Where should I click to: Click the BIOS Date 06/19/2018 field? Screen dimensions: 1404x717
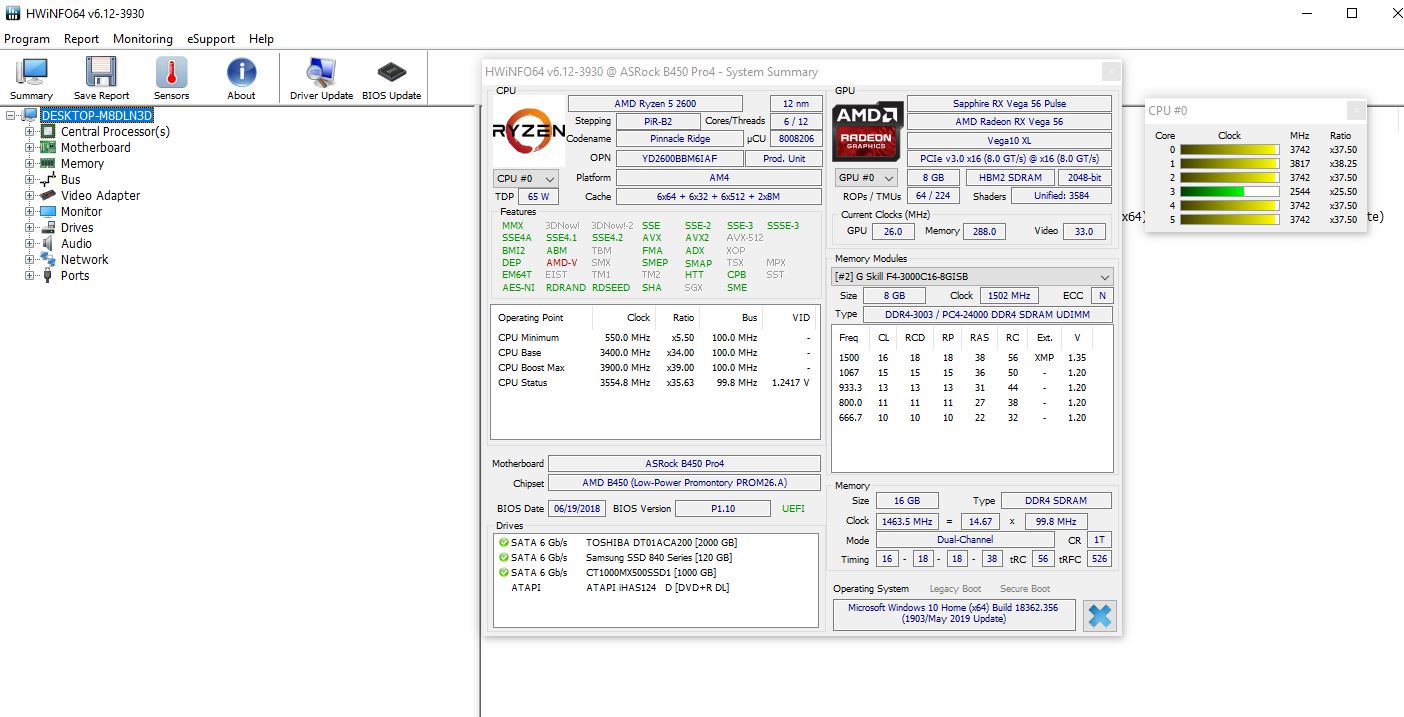(577, 508)
